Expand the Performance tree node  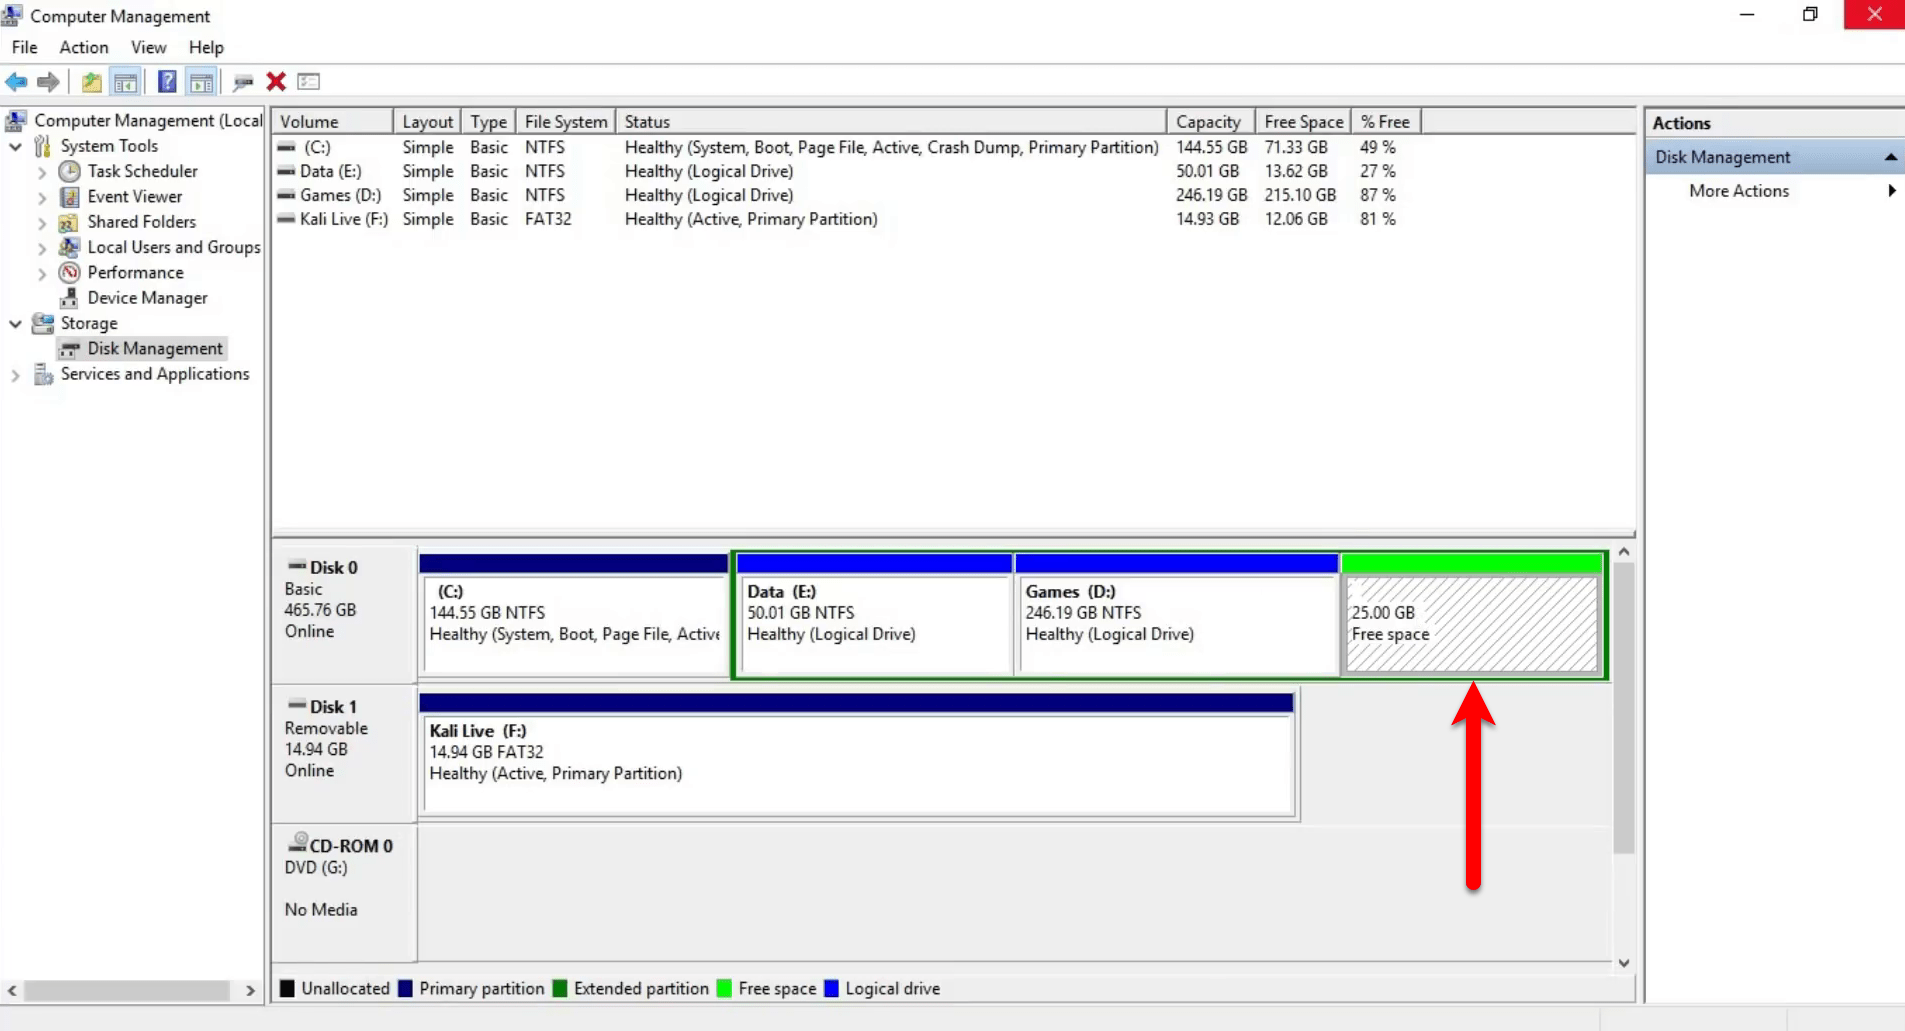pos(42,273)
